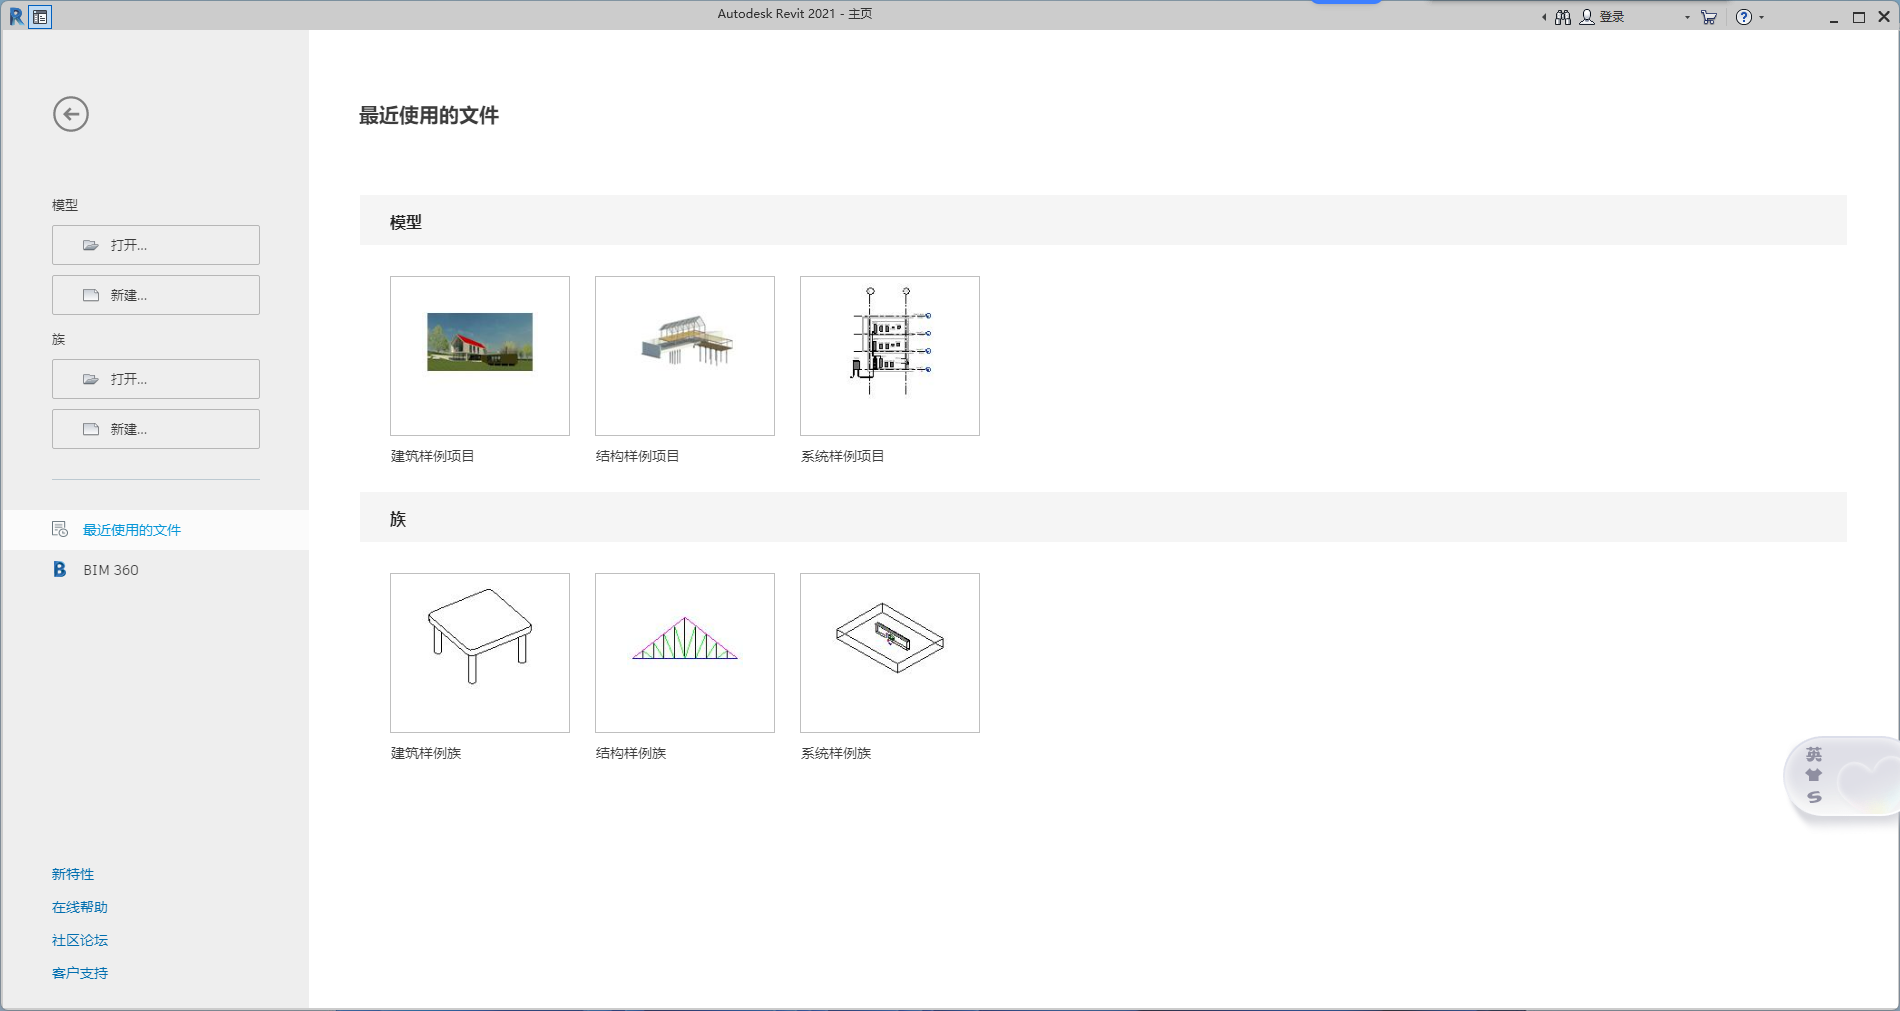This screenshot has height=1011, width=1900.
Task: Click 打开... under 模型 to open a model
Action: point(155,244)
